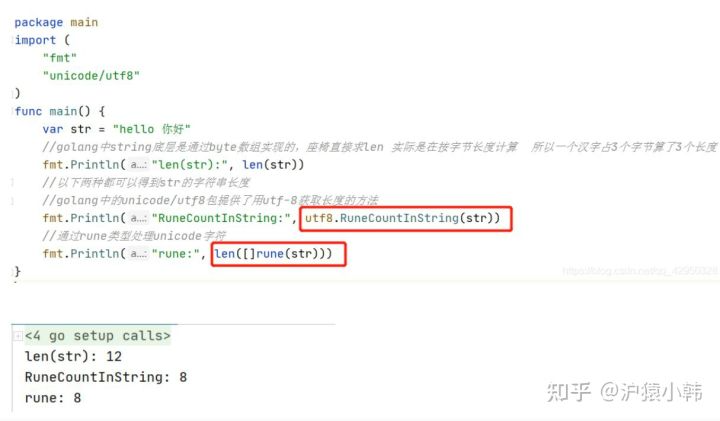
Task: Click output line len(str): 12
Action: 73,357
